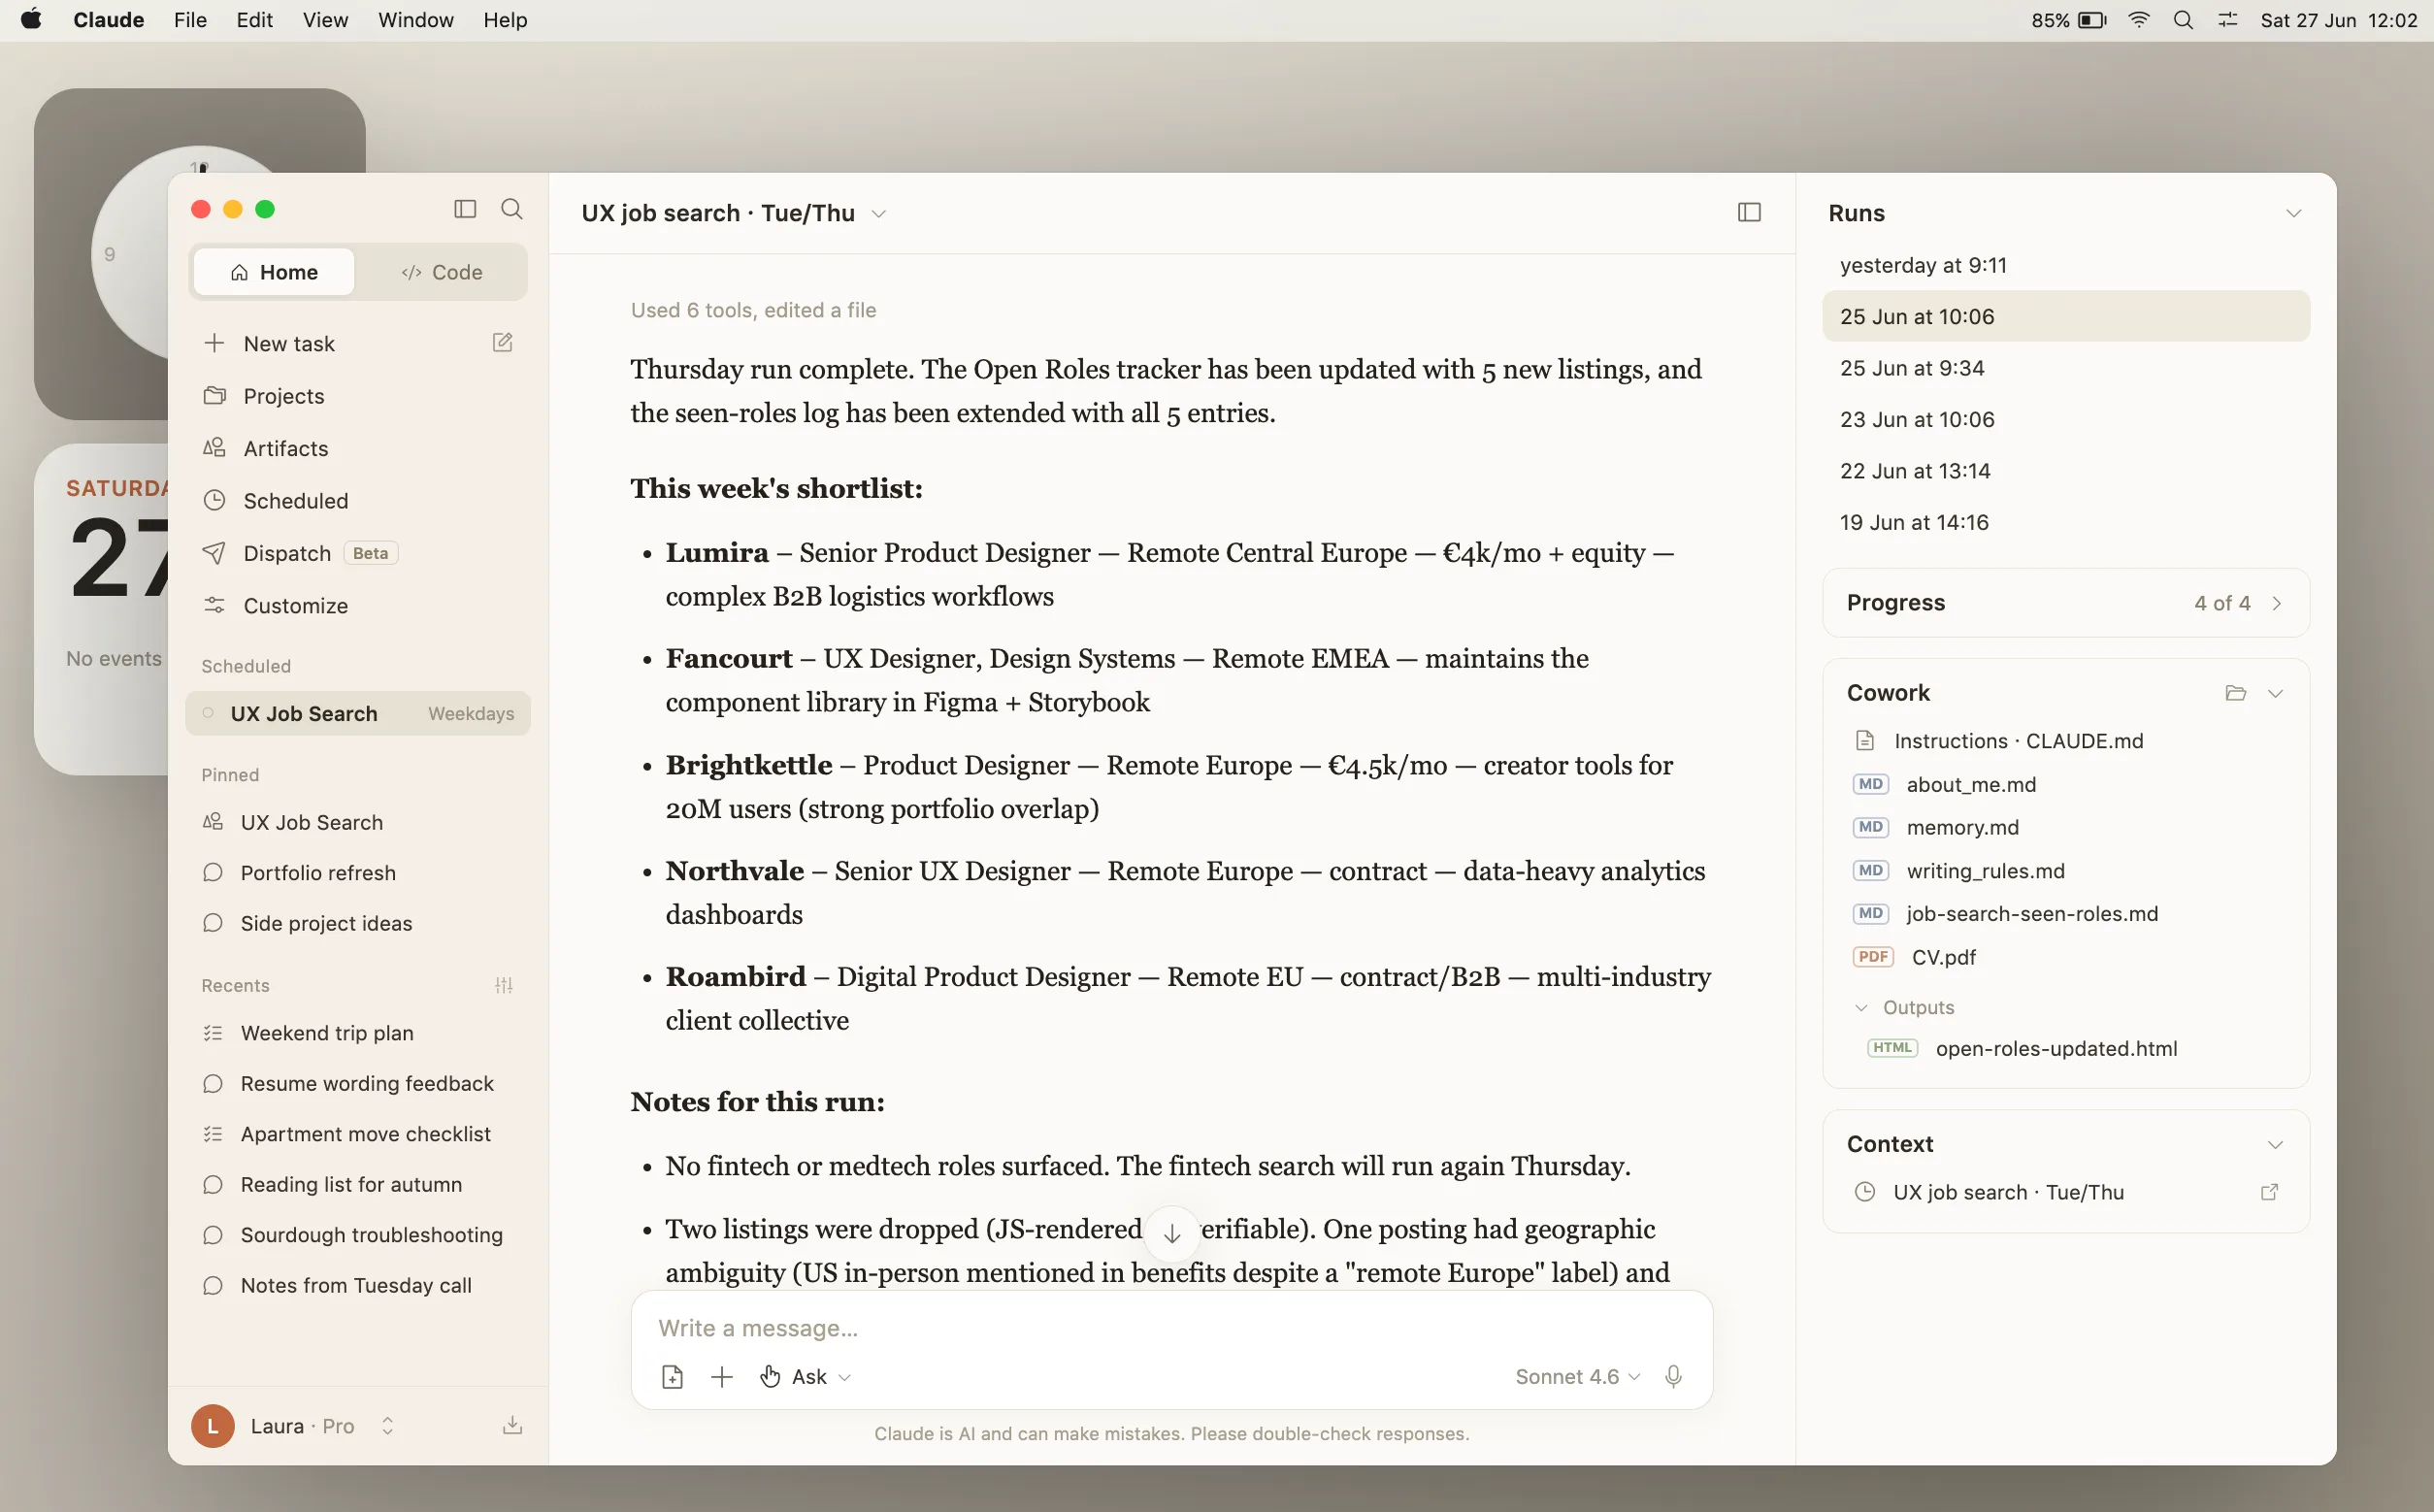Open the Recents filter settings icon

pyautogui.click(x=504, y=985)
